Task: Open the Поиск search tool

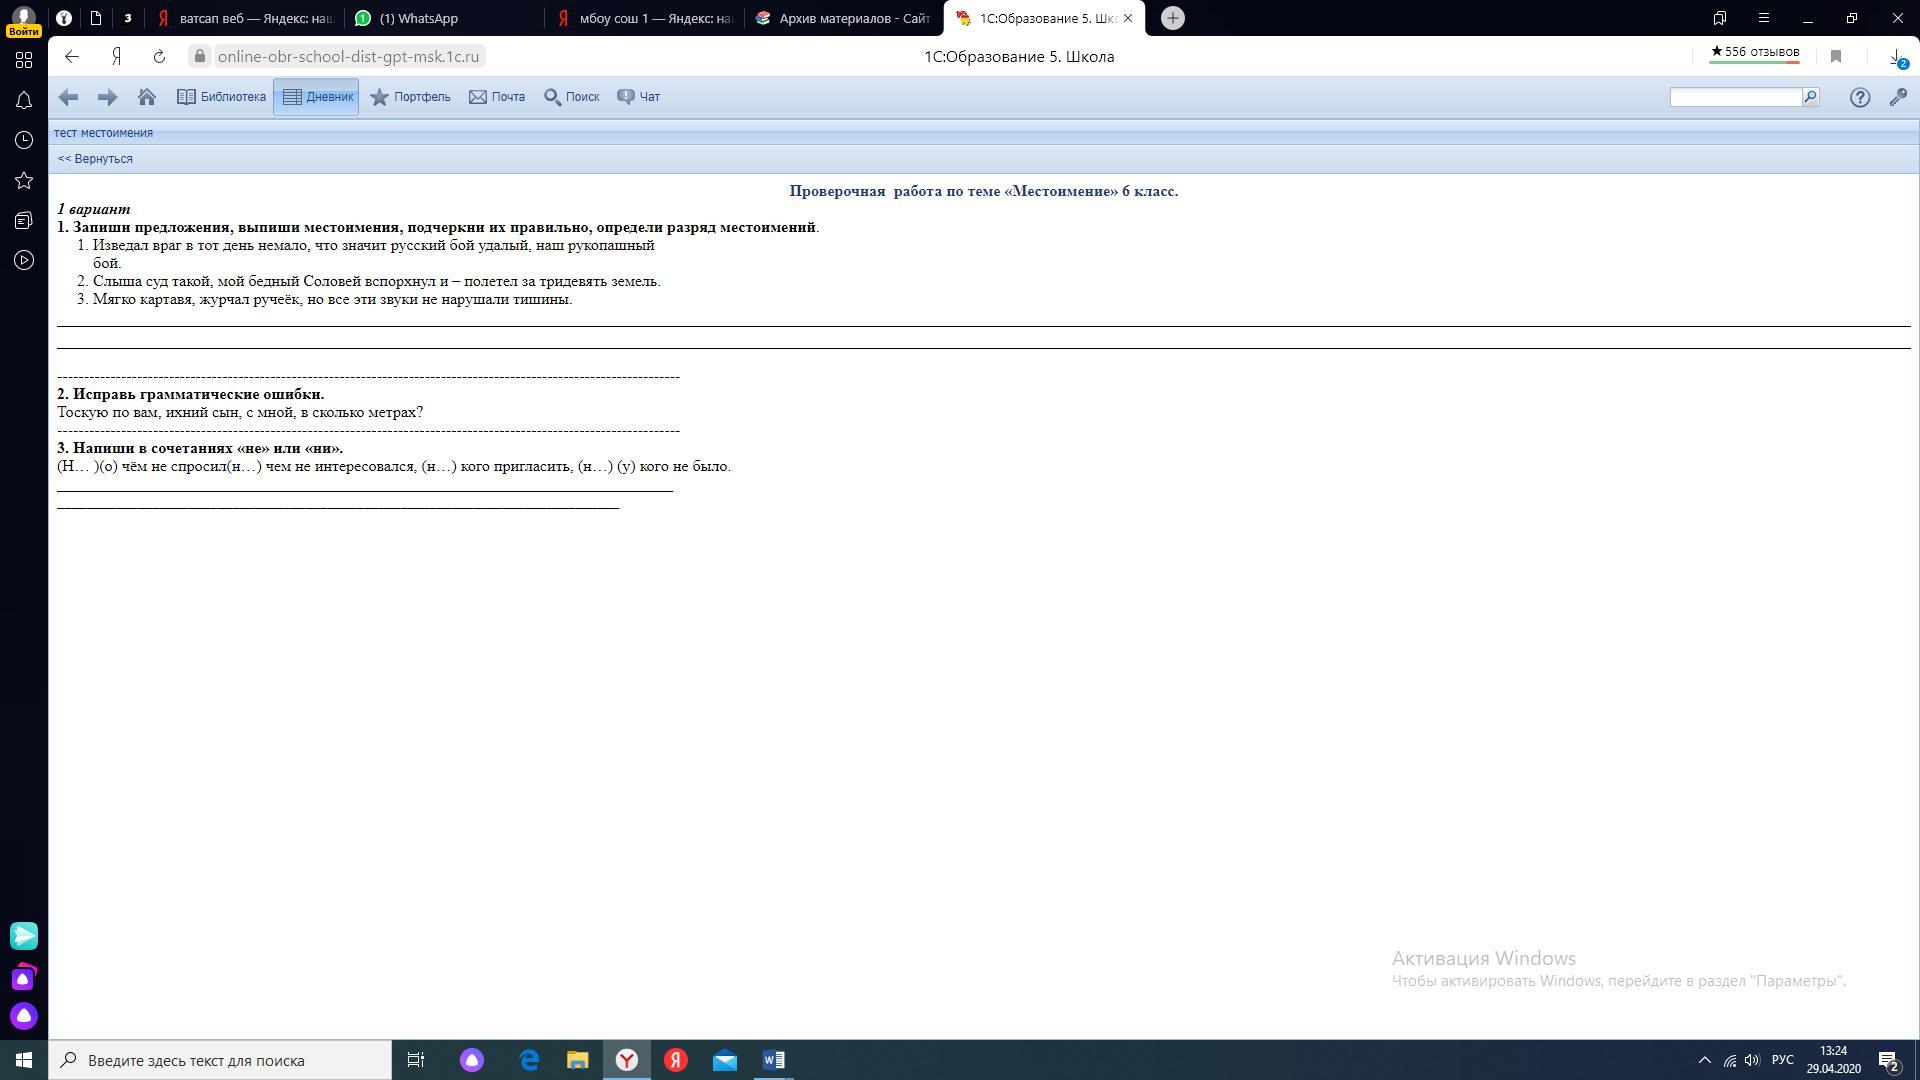Action: pyautogui.click(x=571, y=97)
